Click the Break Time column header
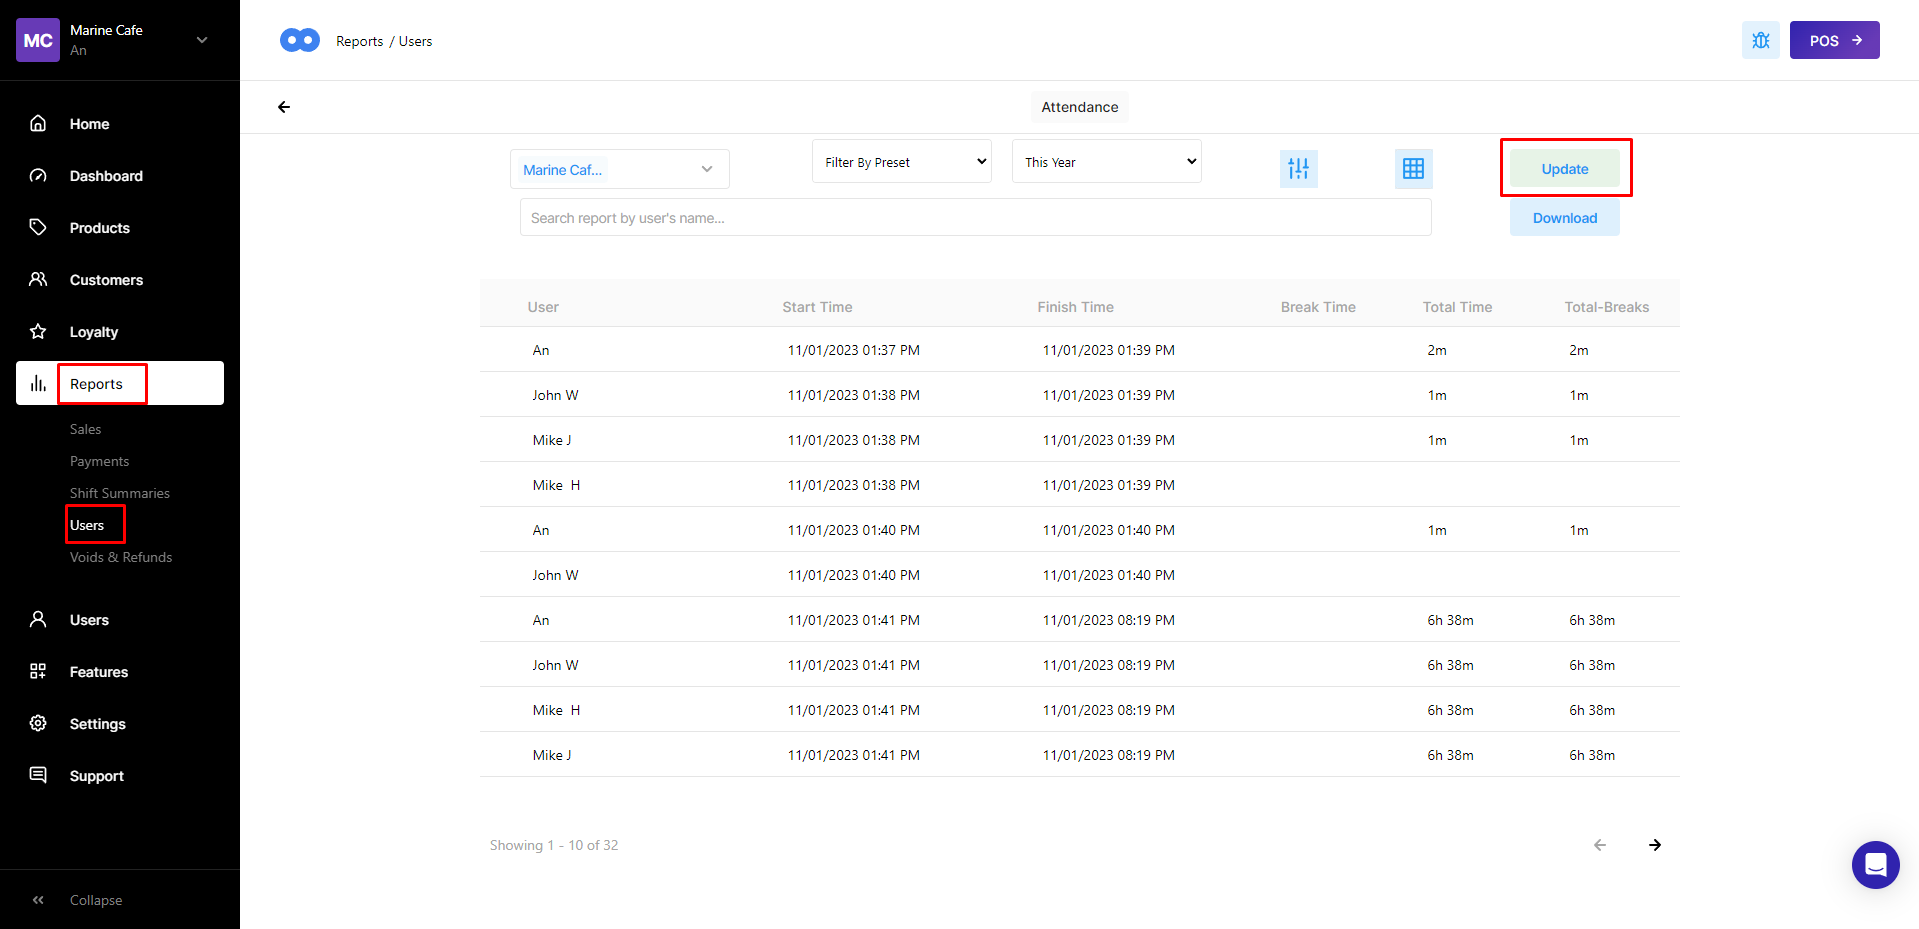 (1318, 307)
